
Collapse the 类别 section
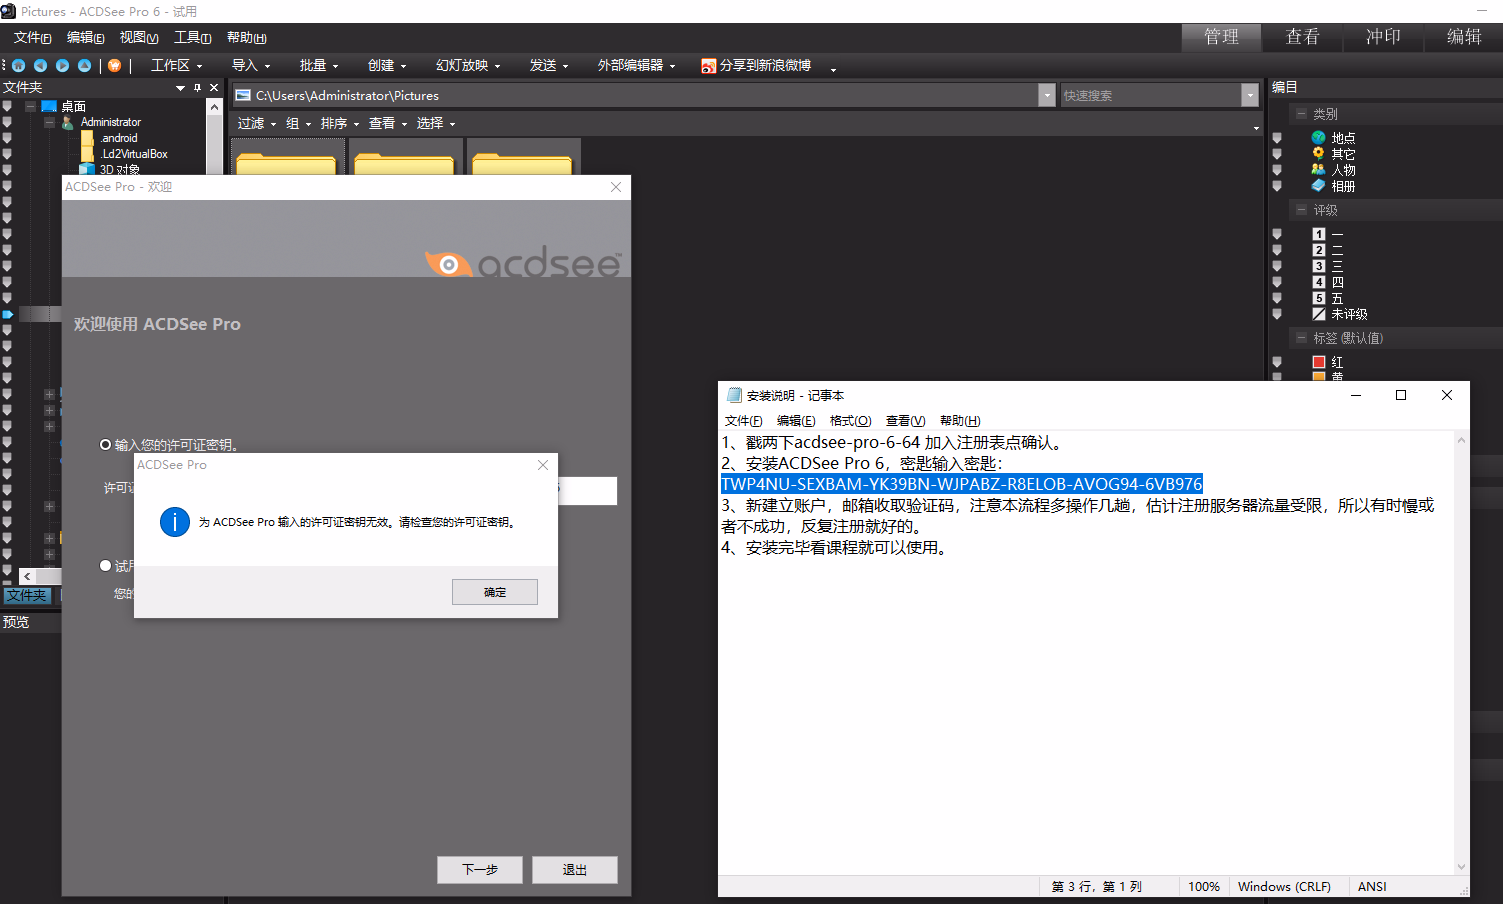1301,114
